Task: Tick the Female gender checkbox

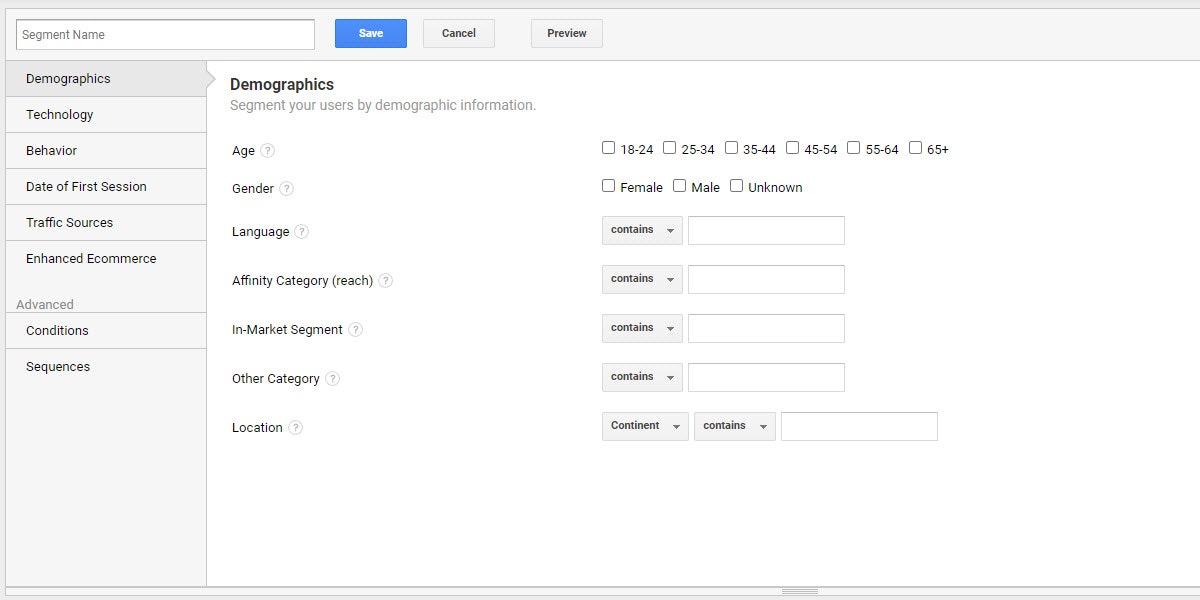Action: [609, 186]
